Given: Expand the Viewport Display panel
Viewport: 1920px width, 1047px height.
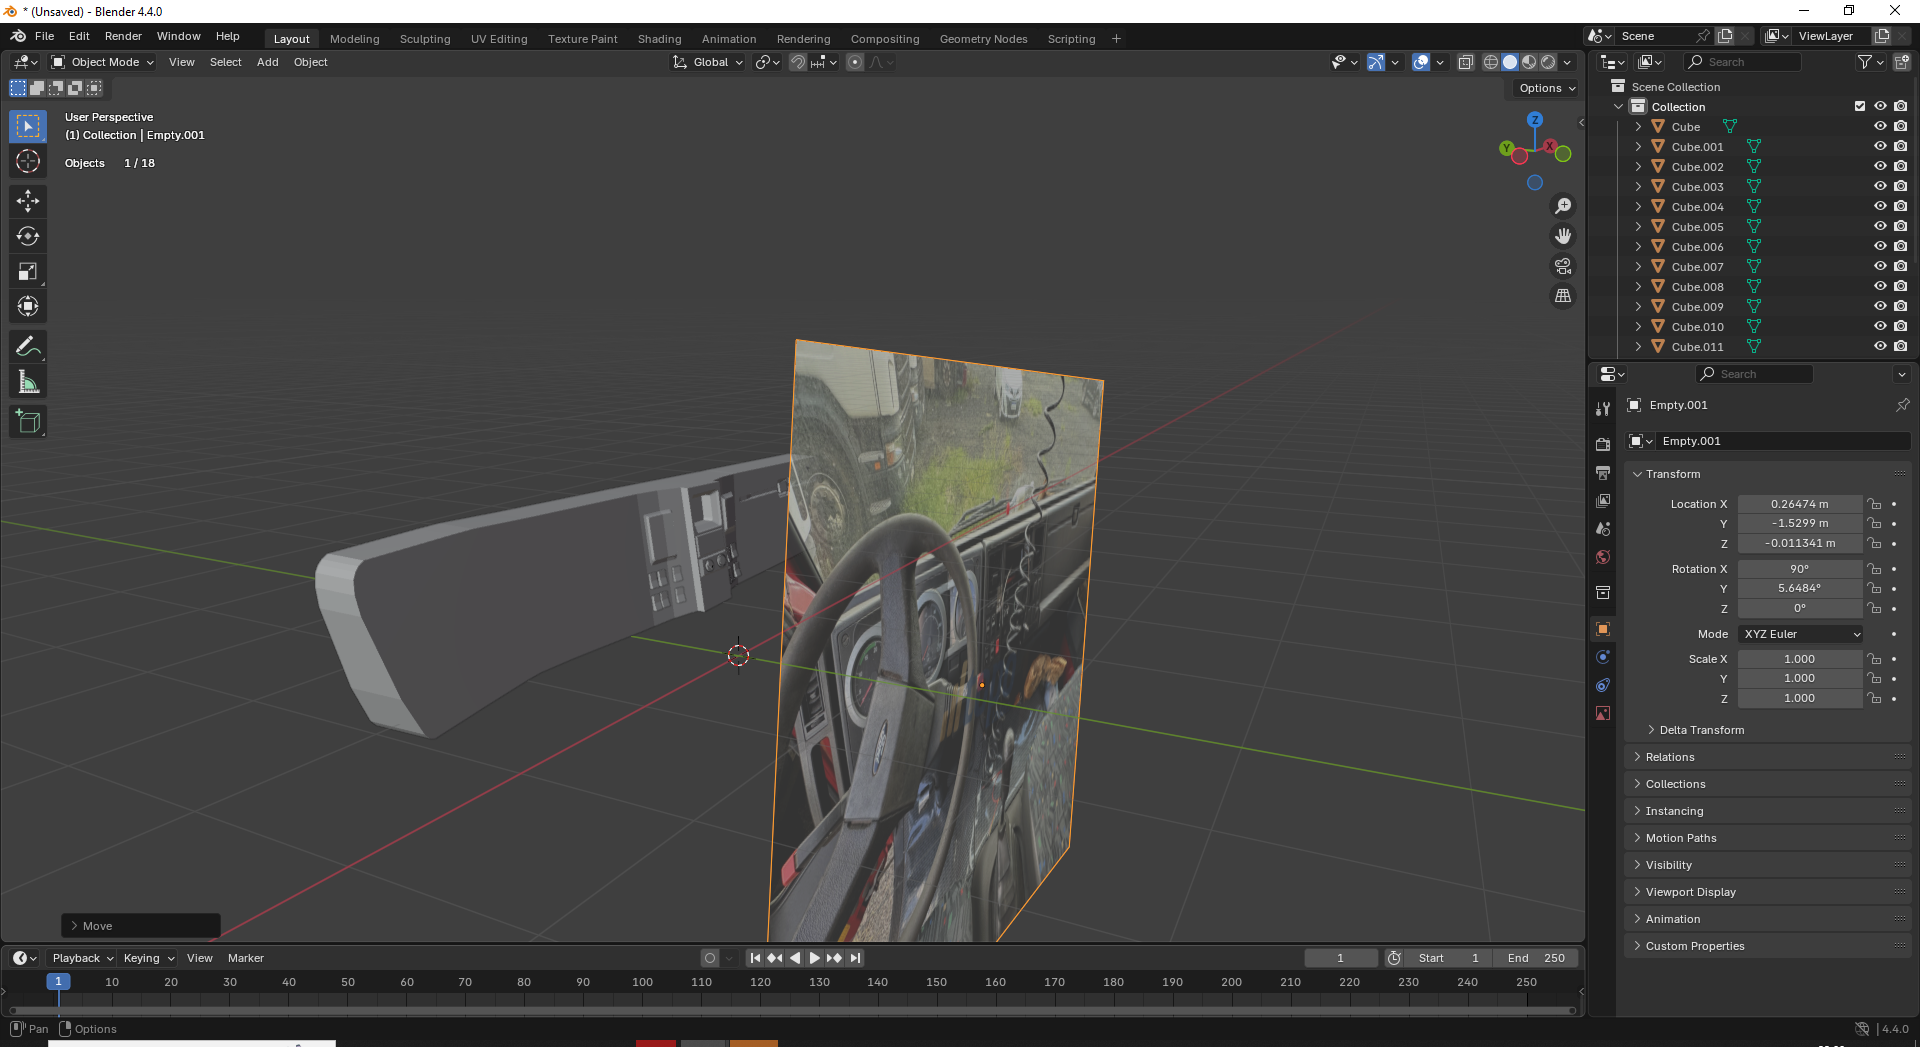Looking at the screenshot, I should (x=1690, y=892).
